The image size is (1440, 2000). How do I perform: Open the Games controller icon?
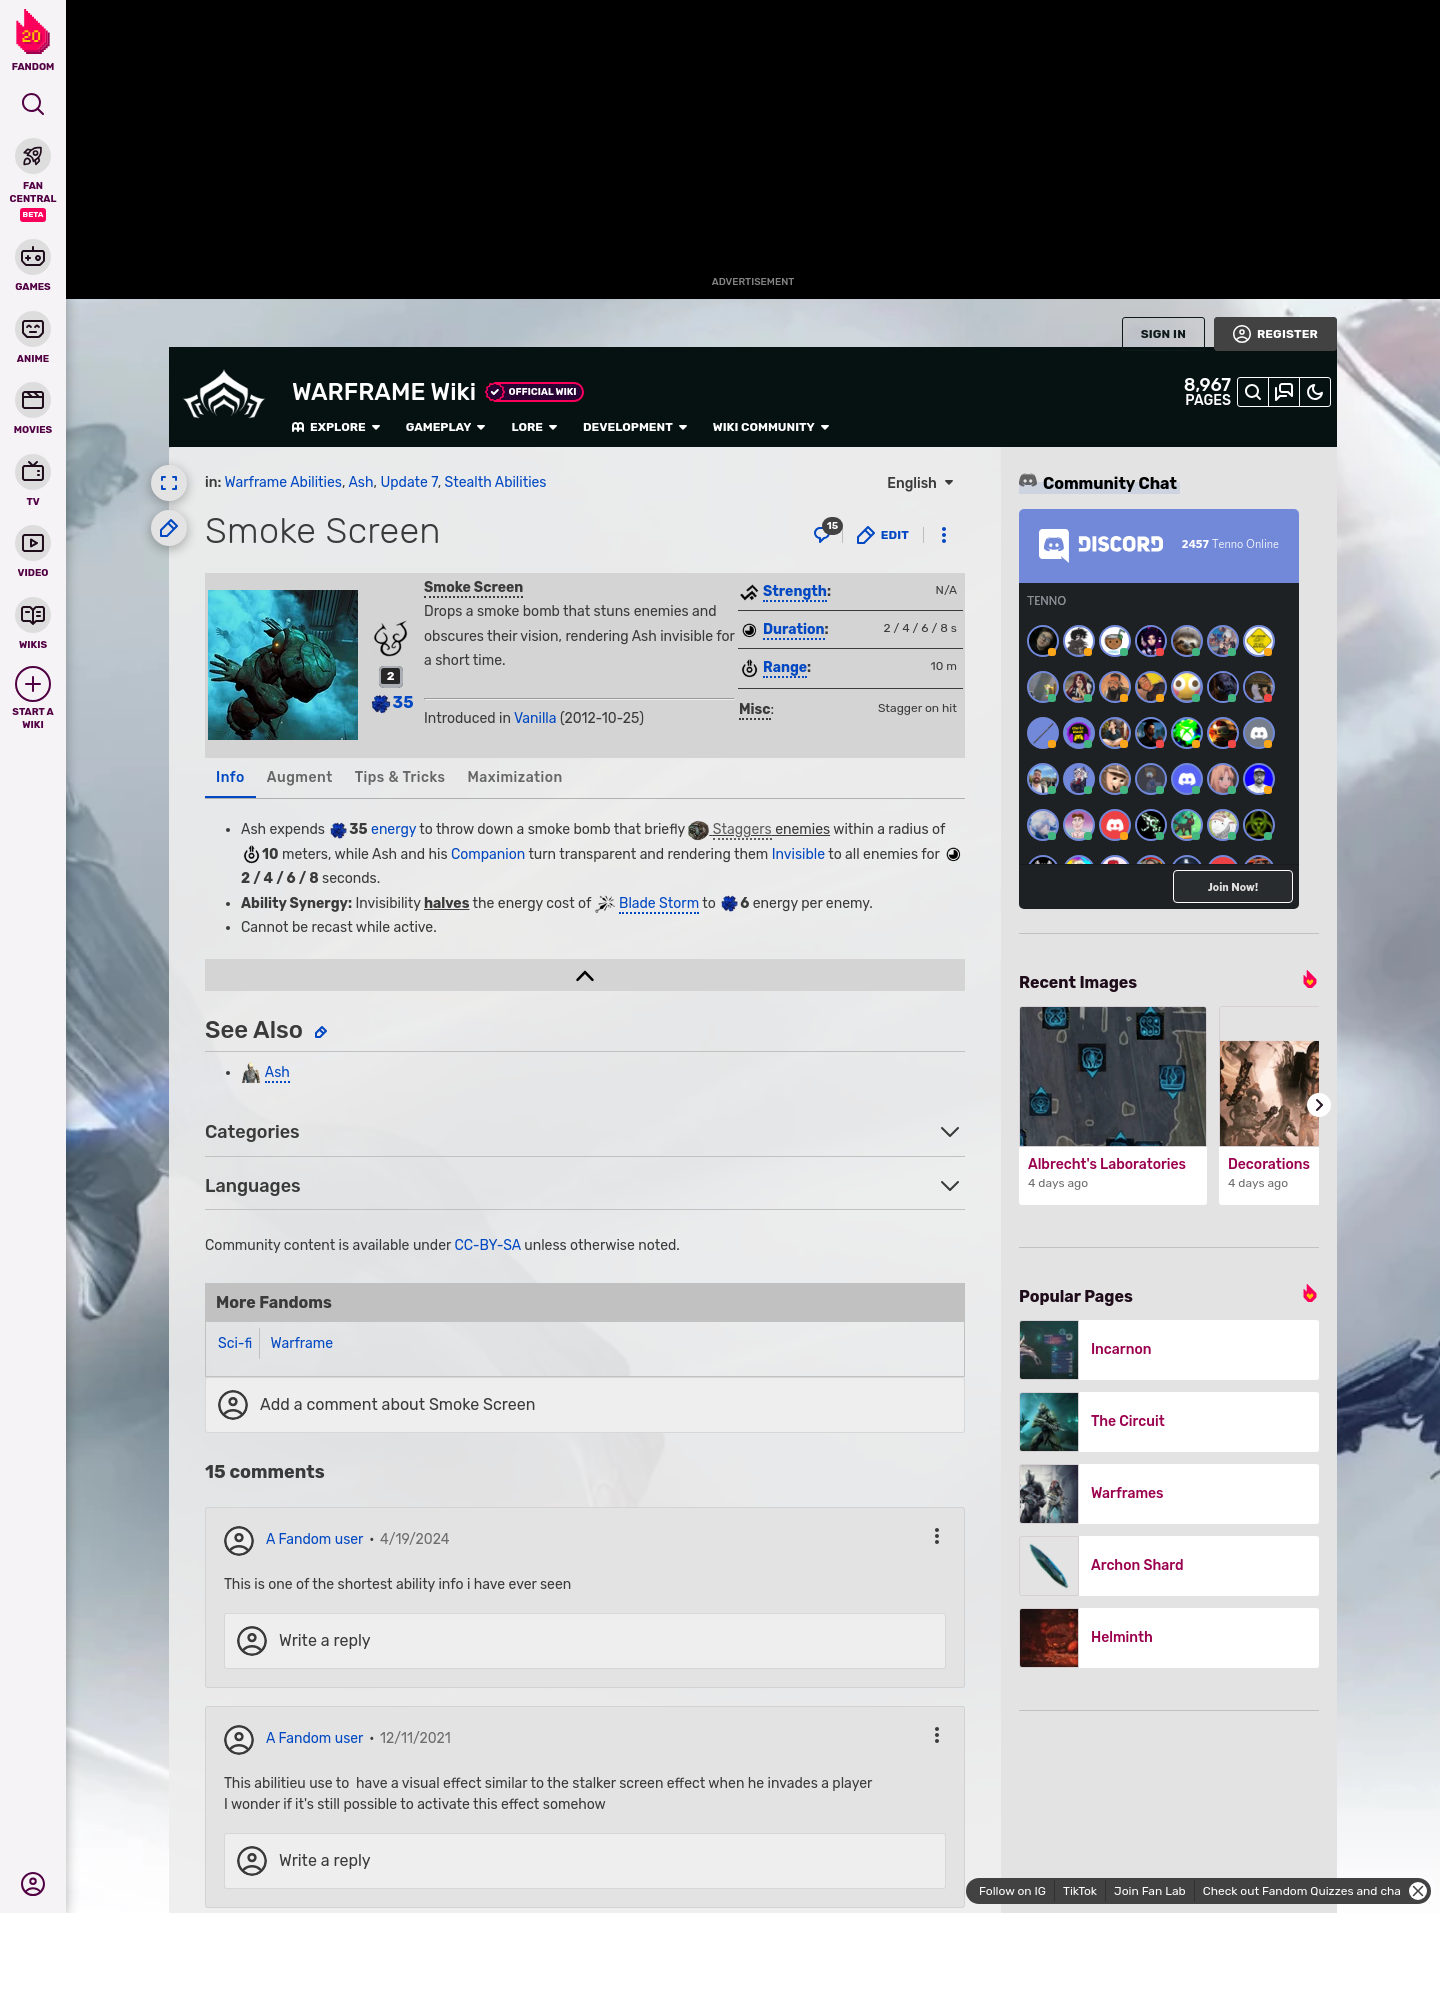(33, 257)
